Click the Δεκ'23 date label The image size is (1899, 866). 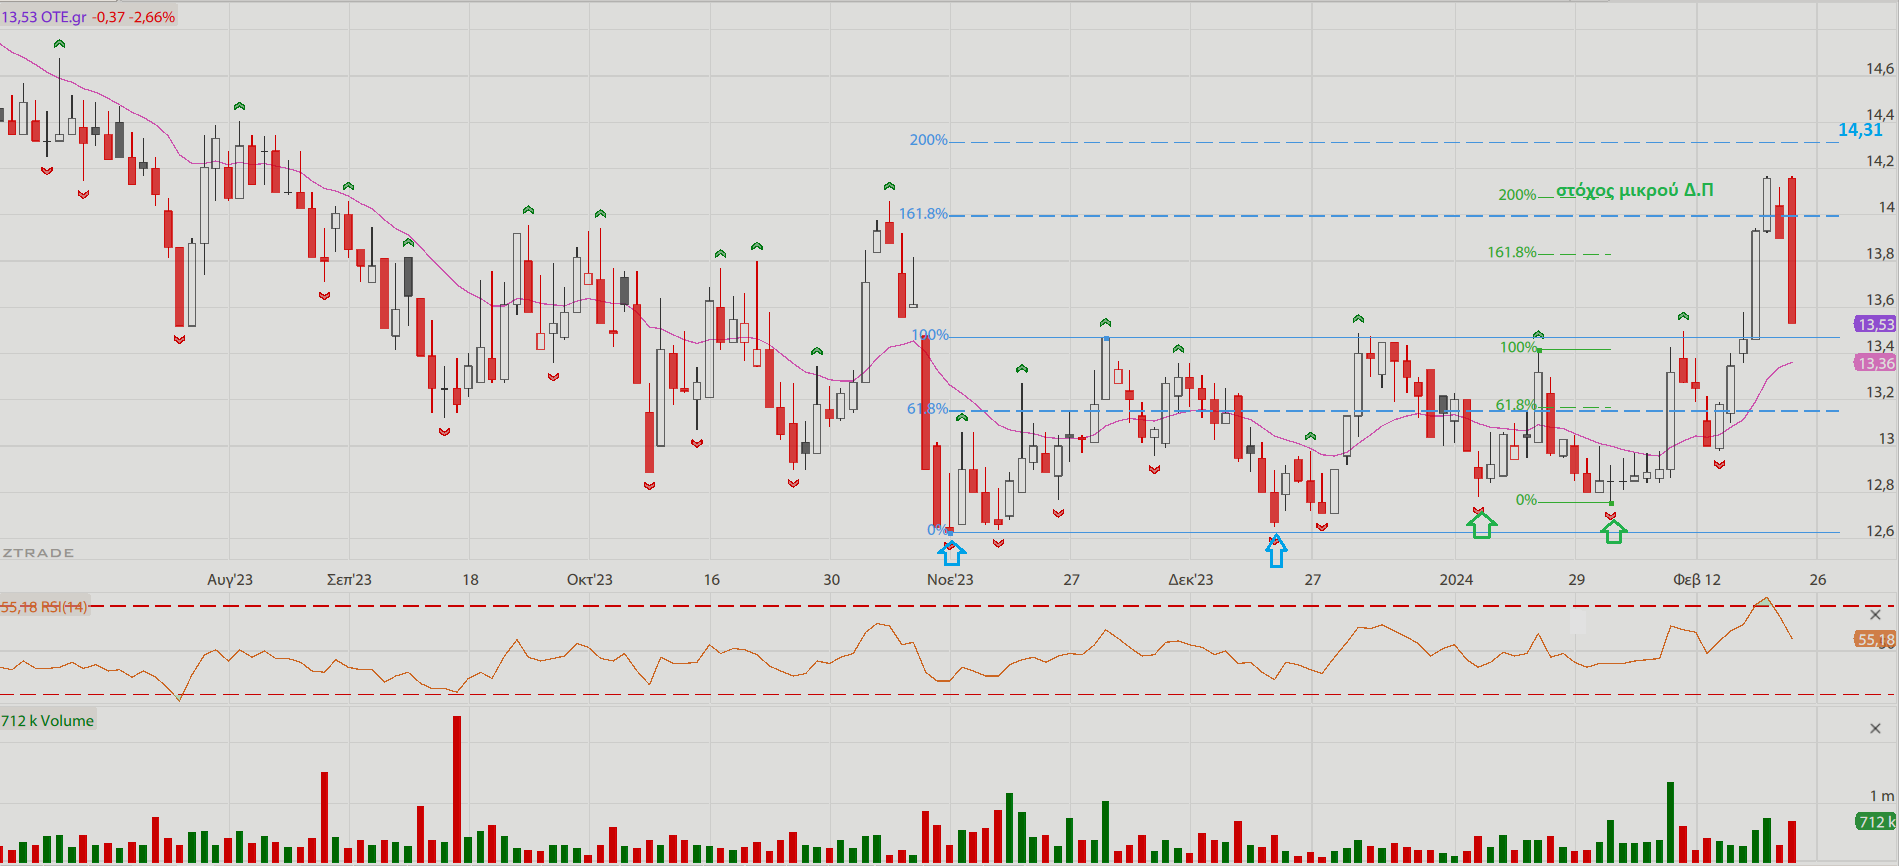(1191, 580)
